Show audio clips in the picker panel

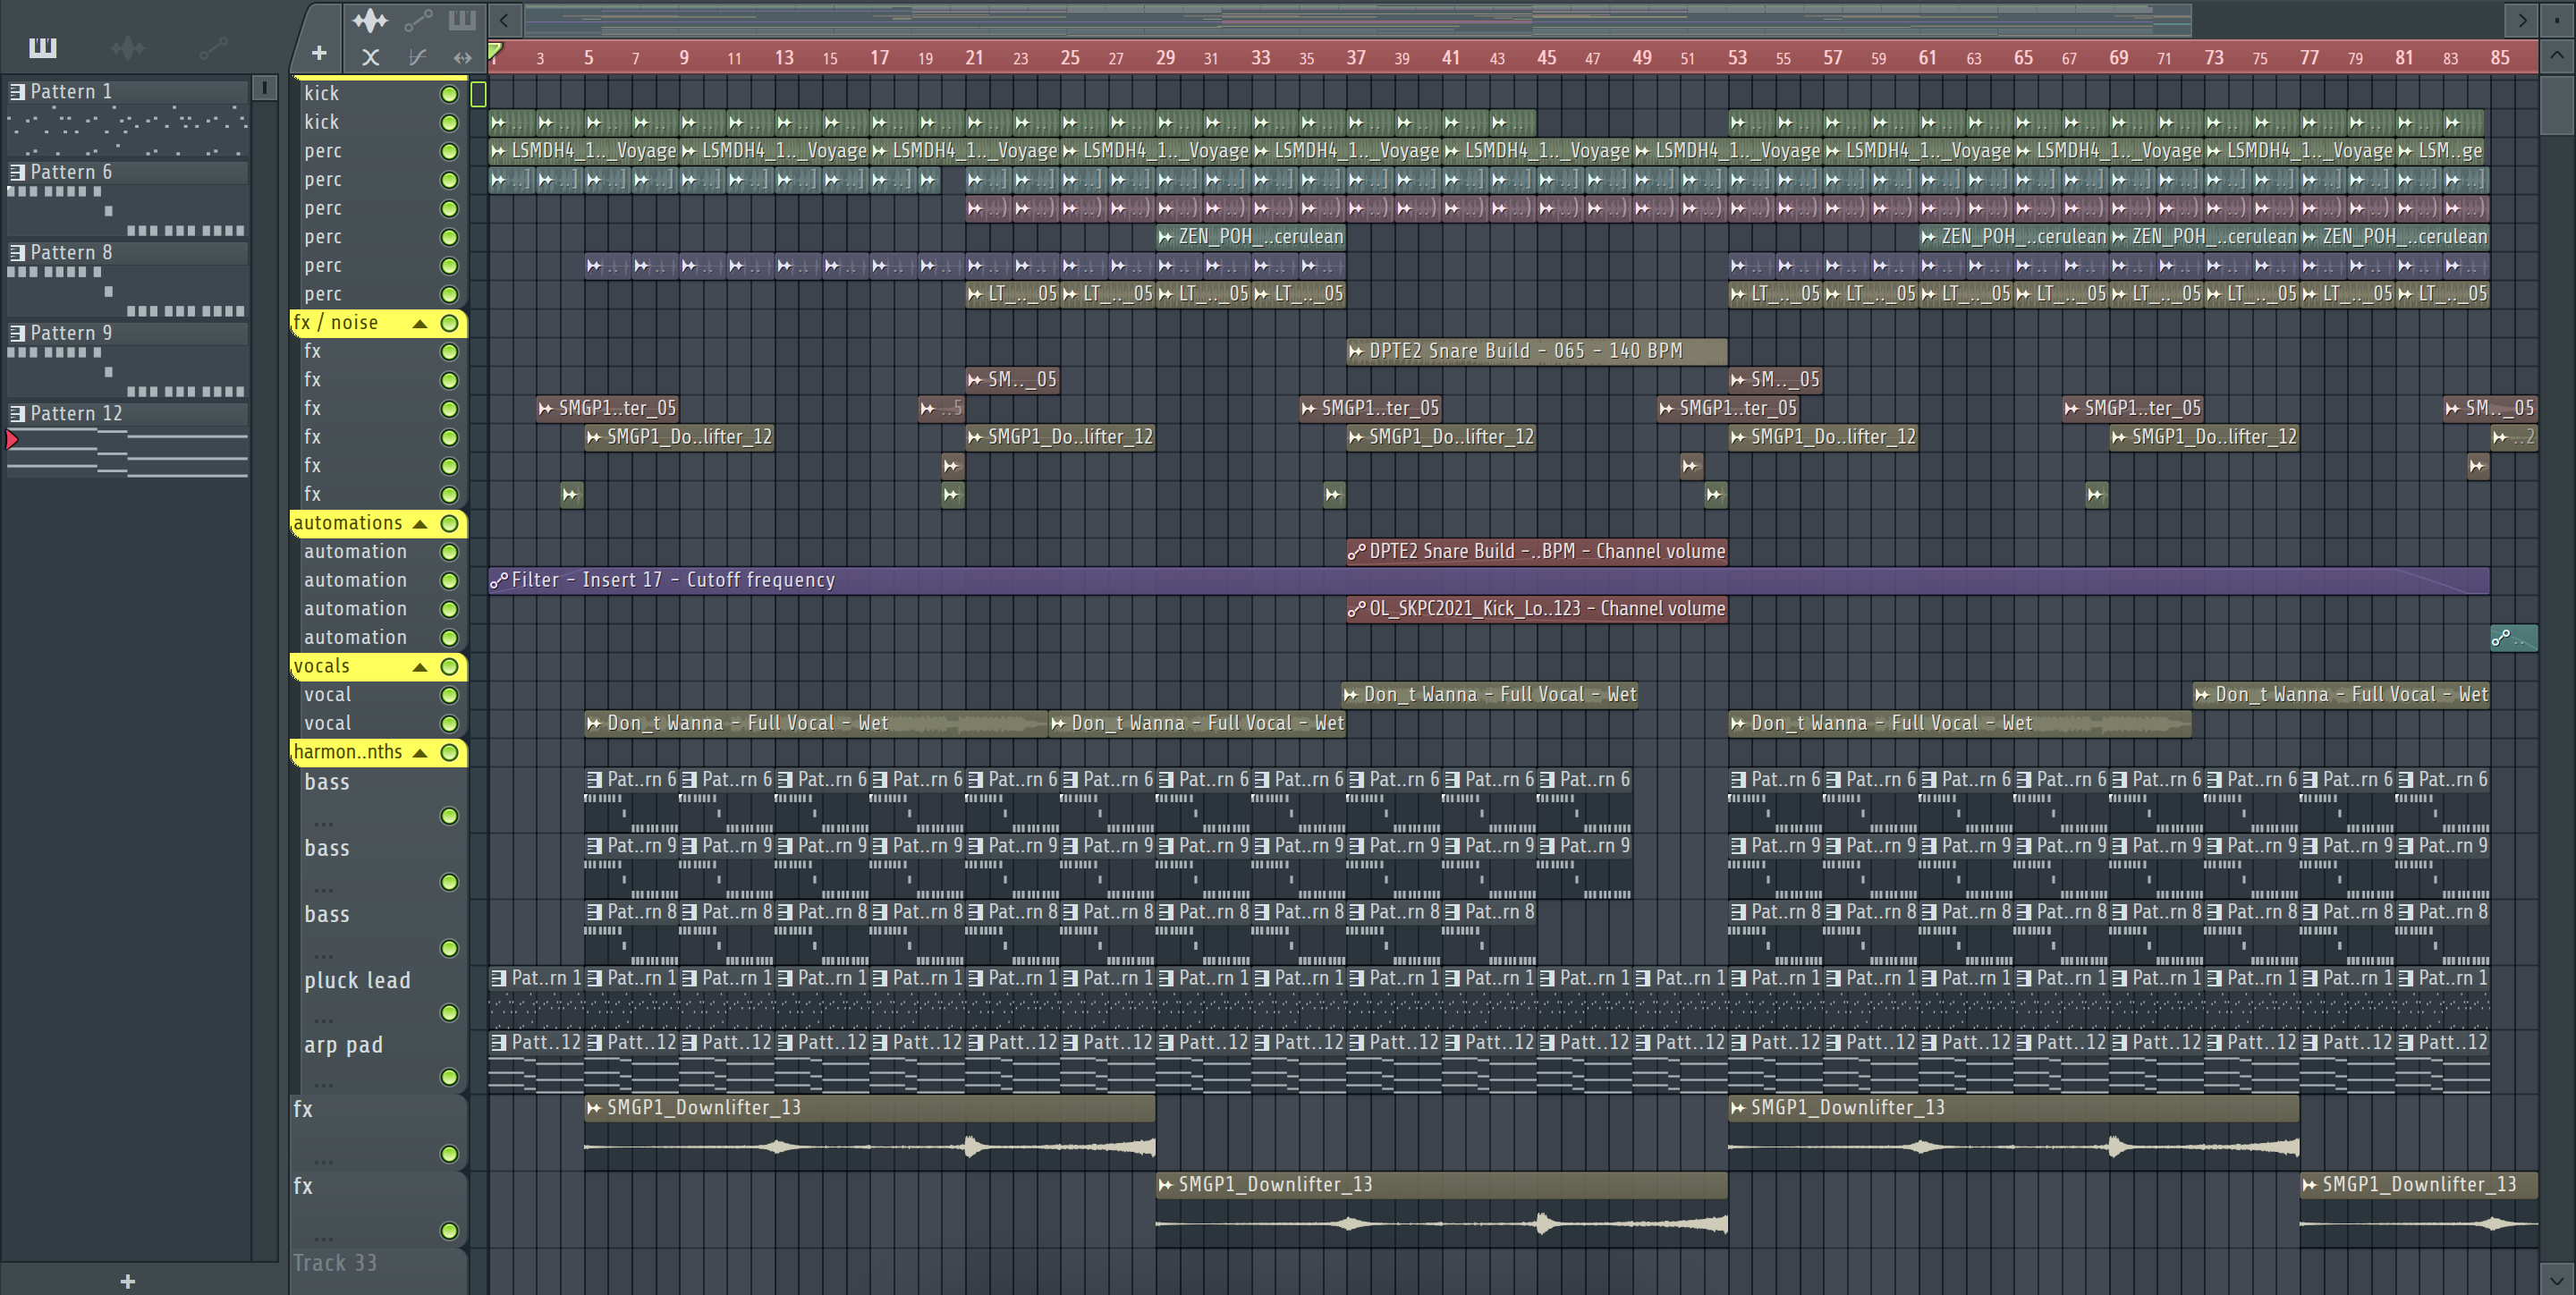click(x=127, y=47)
